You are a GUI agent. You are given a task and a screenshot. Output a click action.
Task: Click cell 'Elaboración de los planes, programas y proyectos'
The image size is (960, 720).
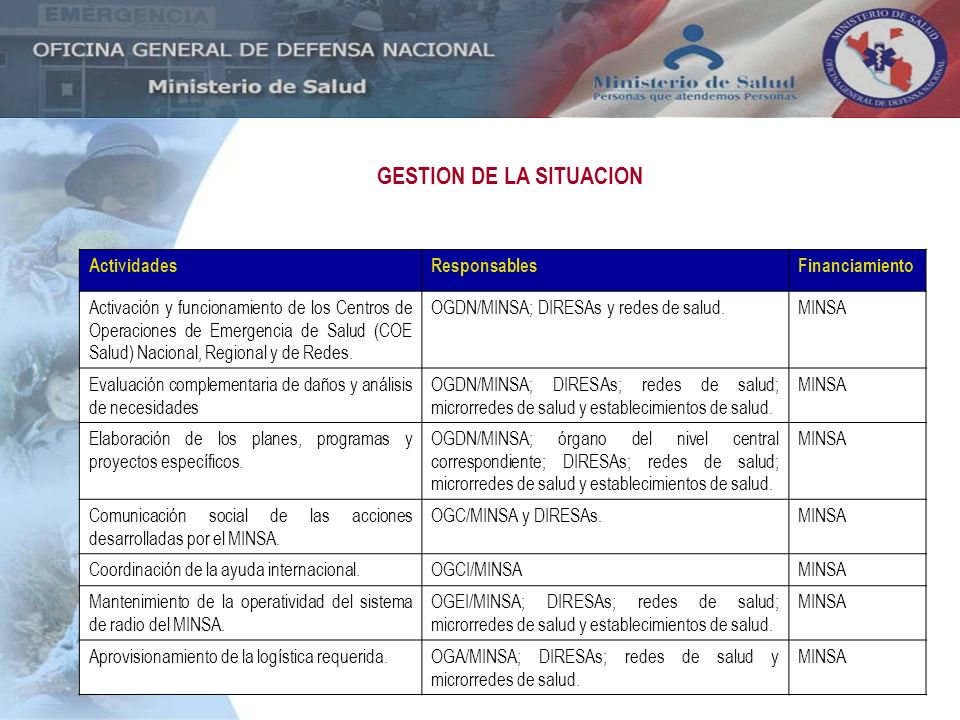coord(250,461)
